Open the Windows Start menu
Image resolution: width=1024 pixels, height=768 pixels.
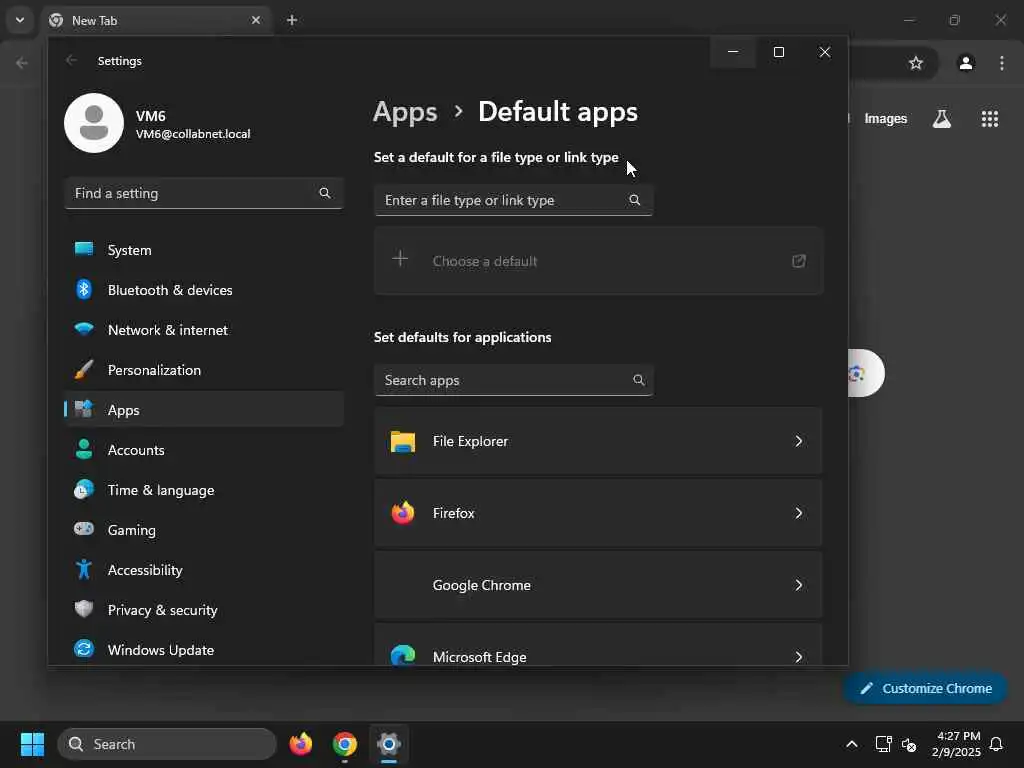(x=32, y=744)
